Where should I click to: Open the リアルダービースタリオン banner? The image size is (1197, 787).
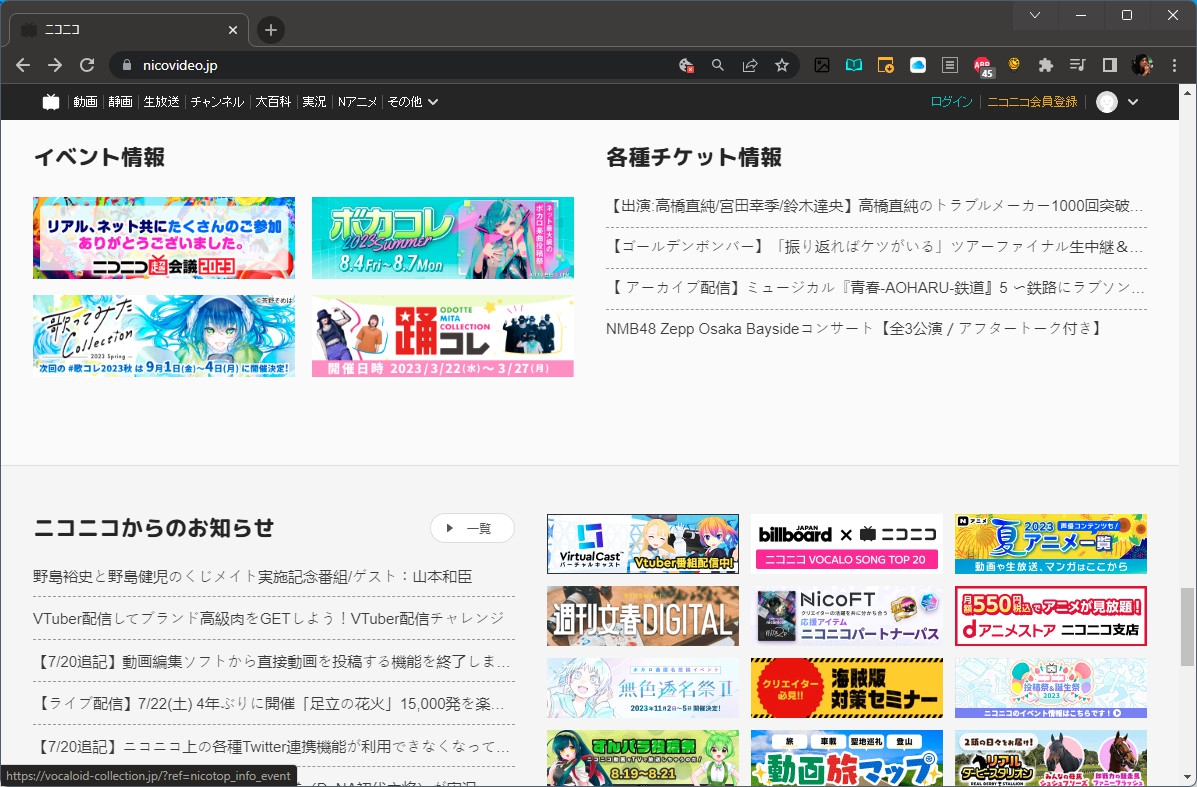1050,758
